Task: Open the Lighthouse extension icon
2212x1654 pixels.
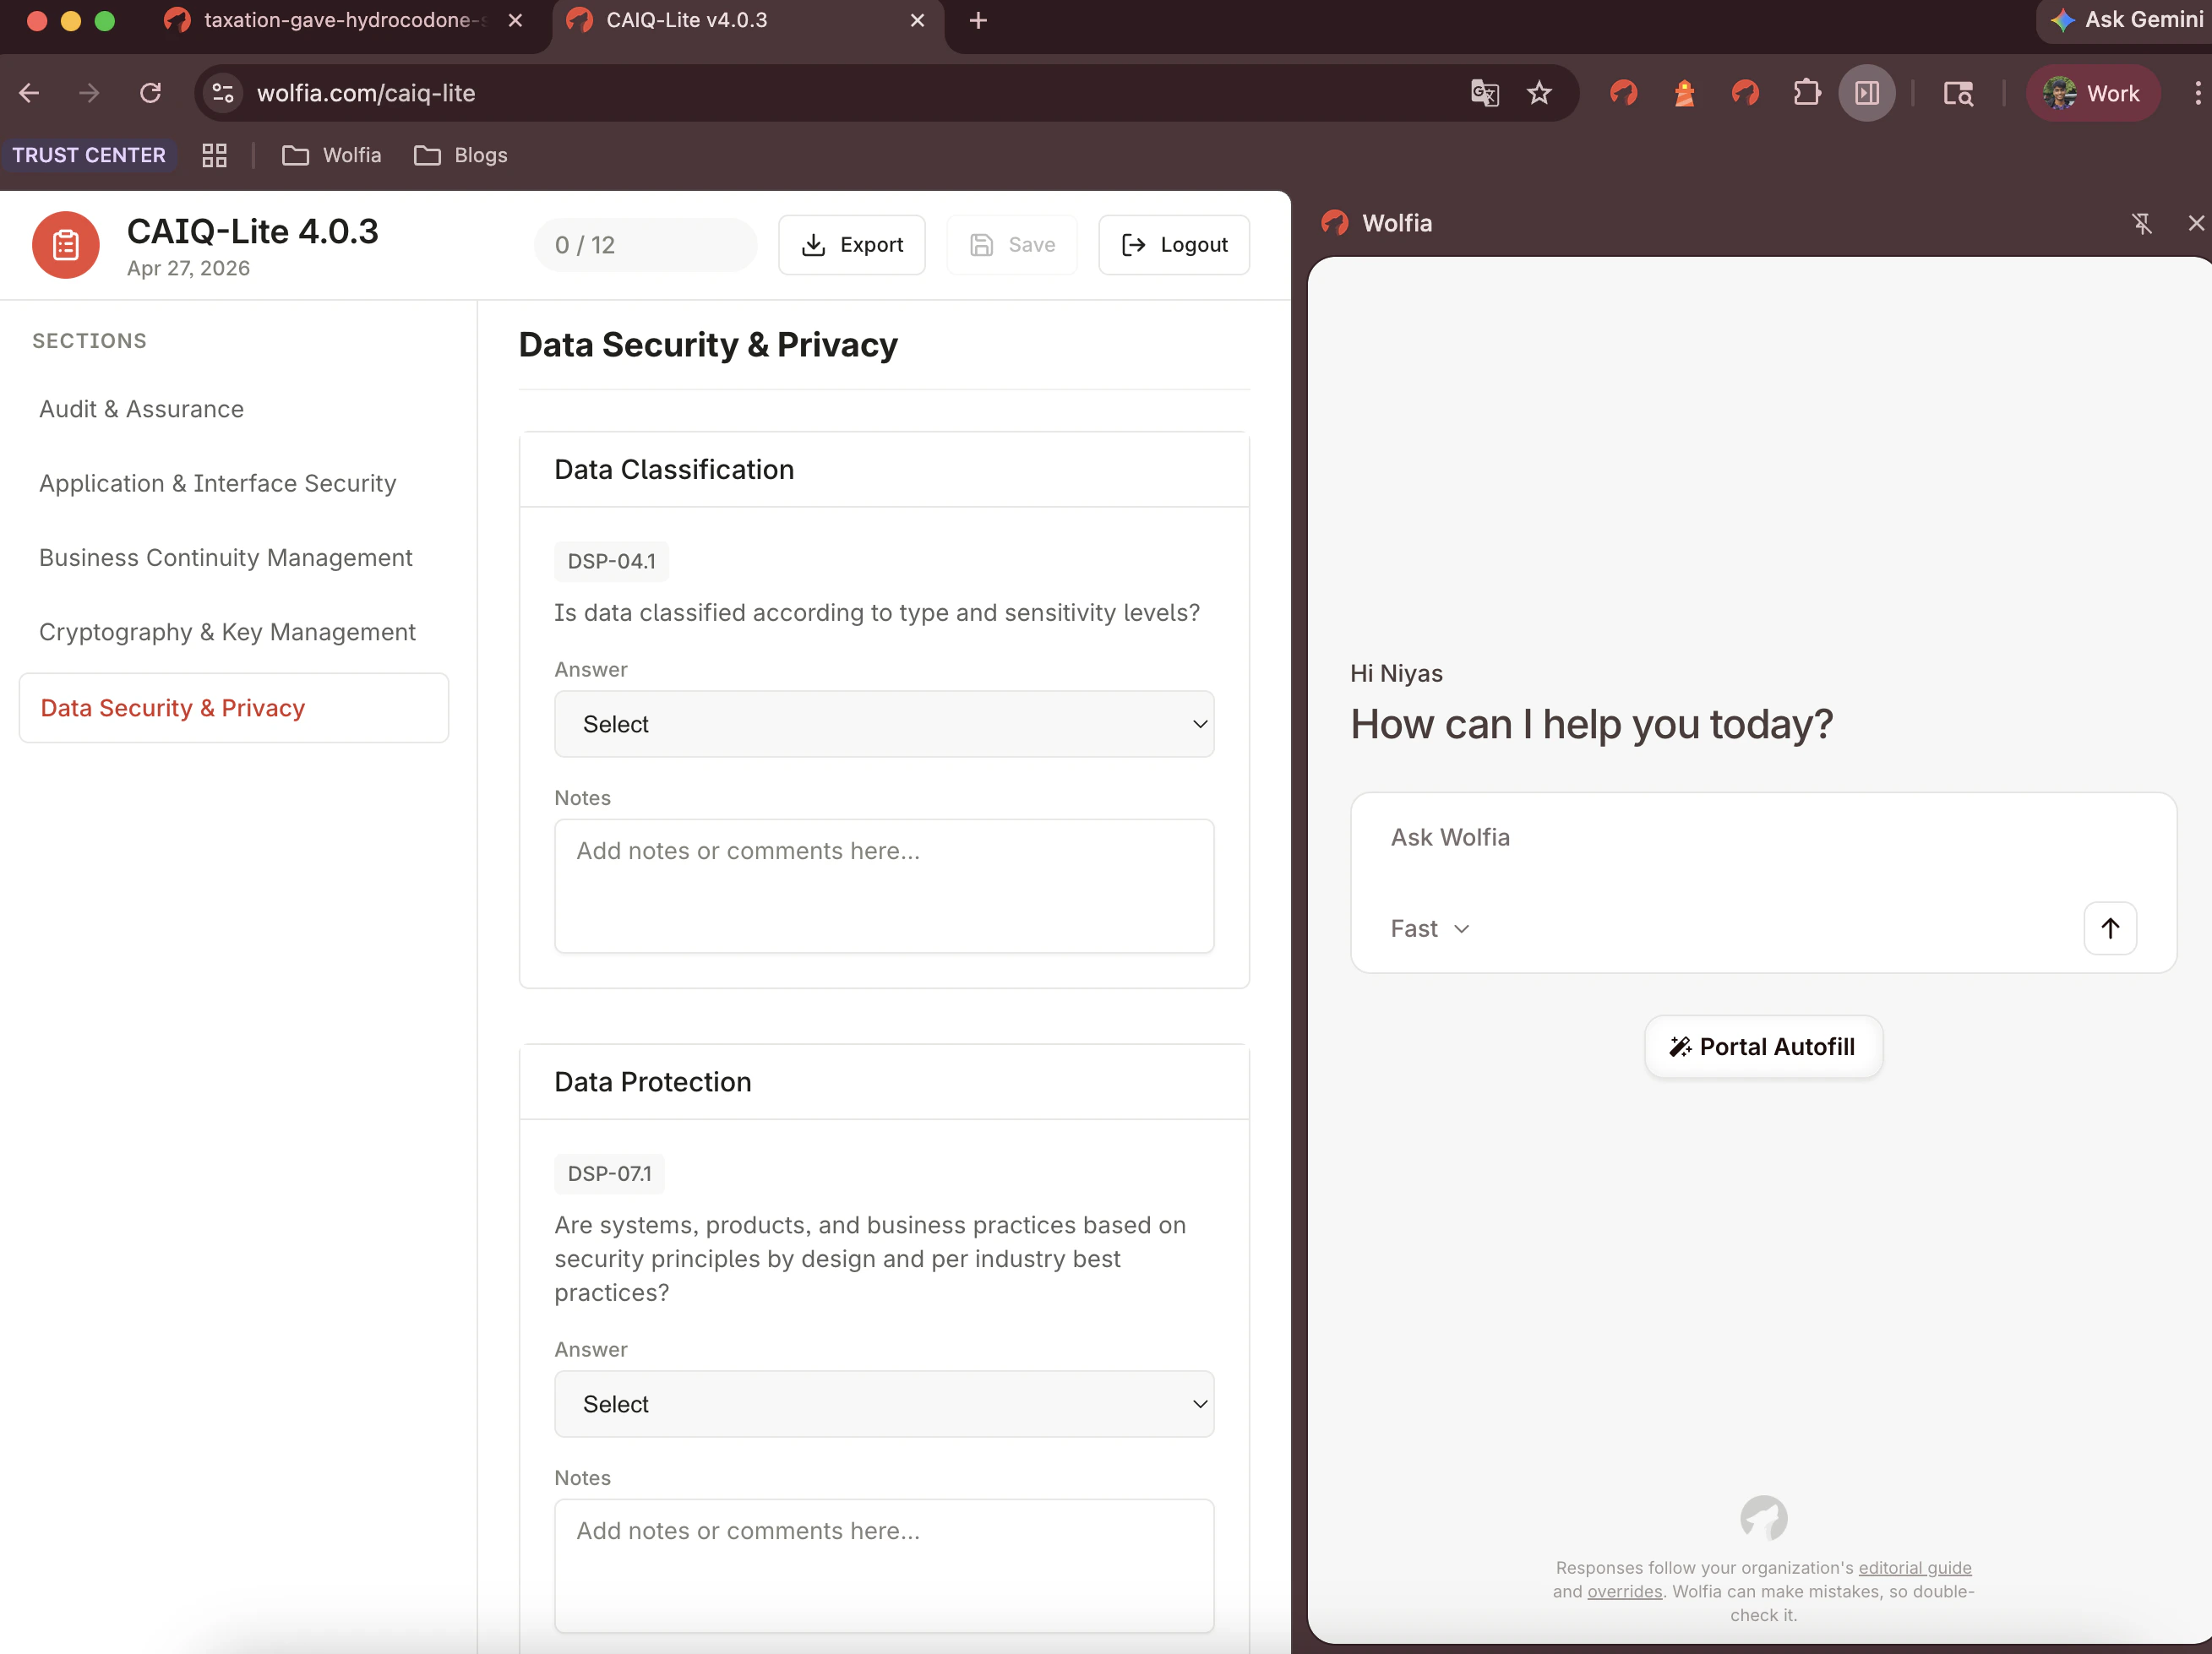Action: tap(1684, 93)
